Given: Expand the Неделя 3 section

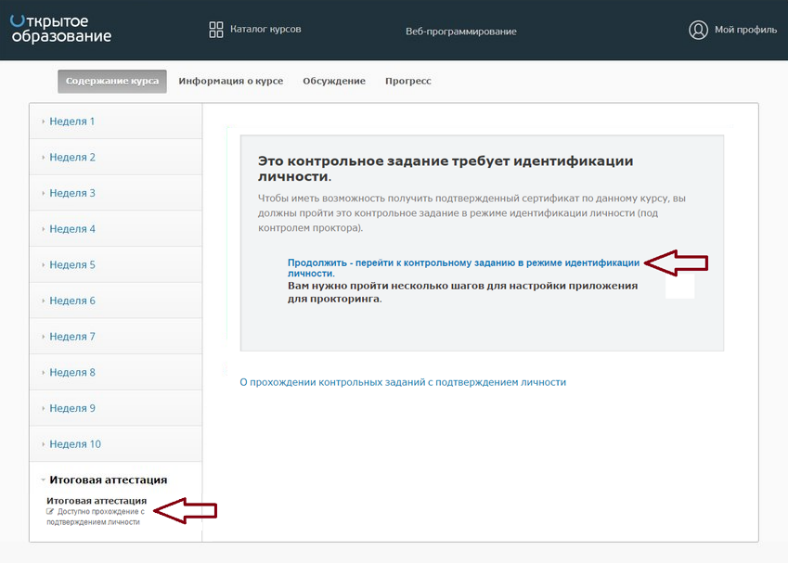Looking at the screenshot, I should [116, 193].
